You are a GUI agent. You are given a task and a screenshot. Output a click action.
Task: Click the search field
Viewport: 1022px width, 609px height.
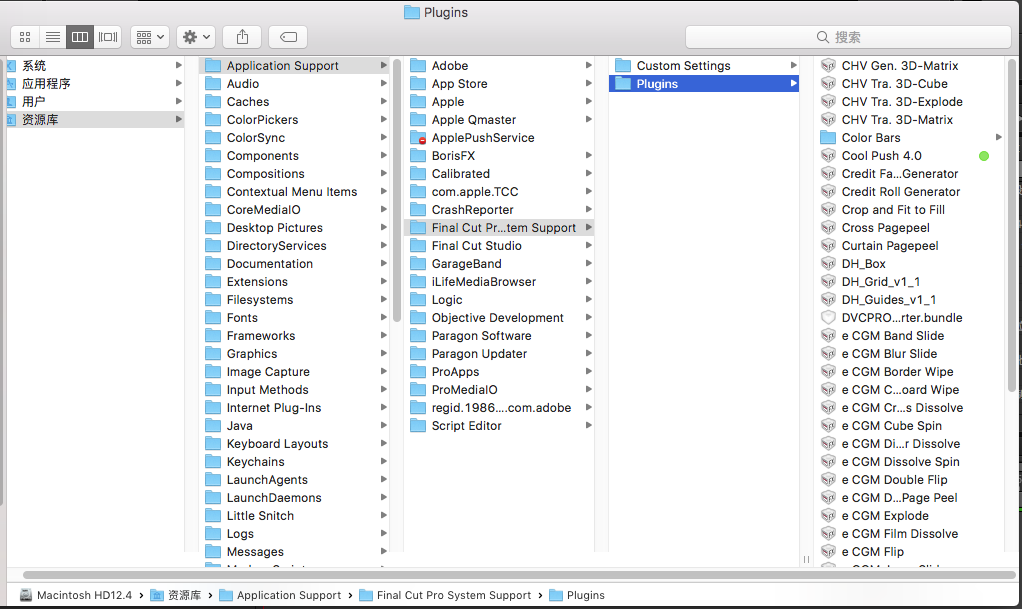(848, 37)
